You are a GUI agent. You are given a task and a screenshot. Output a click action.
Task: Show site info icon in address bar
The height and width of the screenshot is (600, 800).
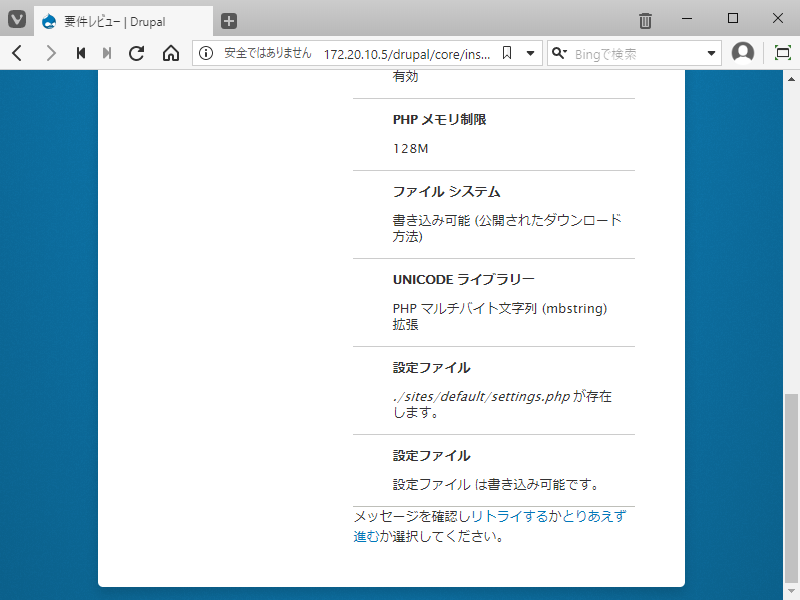click(x=206, y=53)
